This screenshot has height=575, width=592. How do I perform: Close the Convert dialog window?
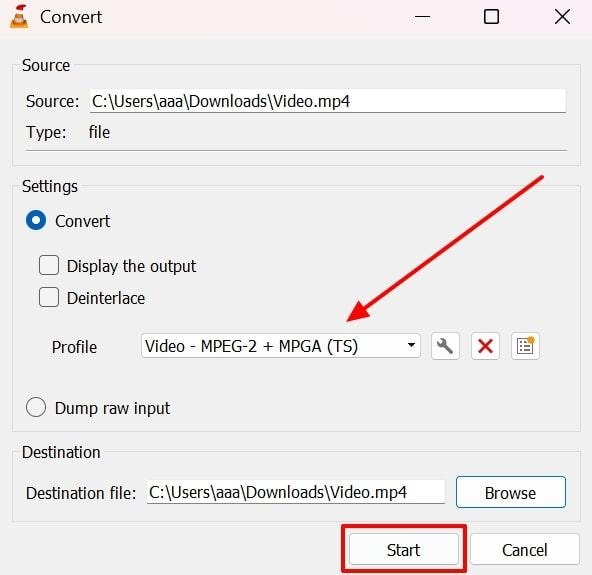562,17
